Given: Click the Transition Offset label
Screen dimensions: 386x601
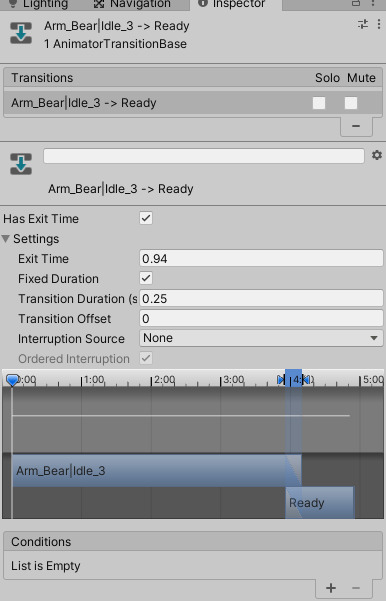Looking at the screenshot, I should [x=64, y=319].
